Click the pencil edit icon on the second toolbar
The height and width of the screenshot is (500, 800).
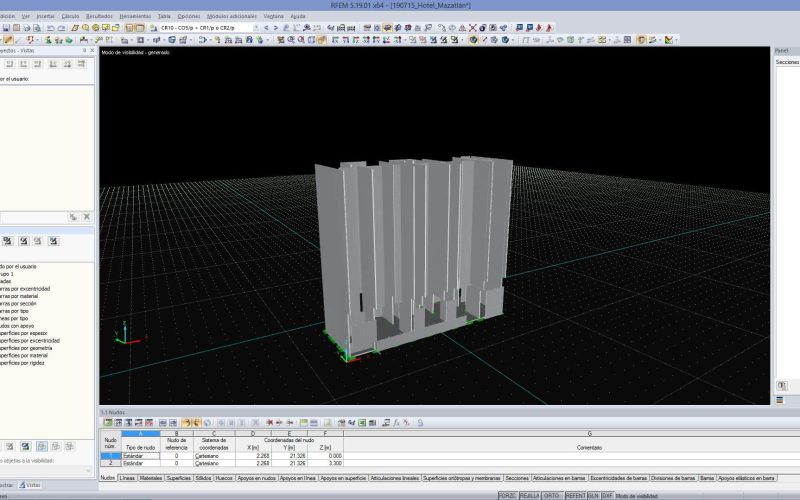click(8, 40)
